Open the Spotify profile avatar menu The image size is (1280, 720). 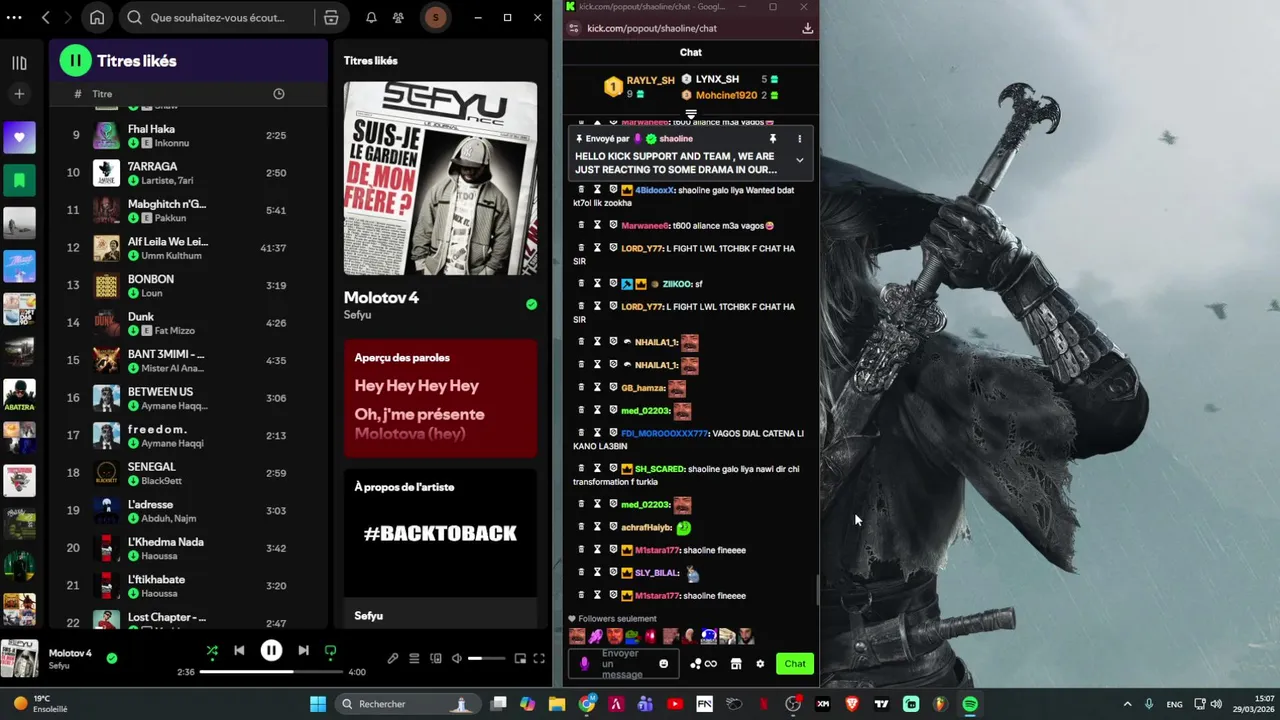pos(435,18)
